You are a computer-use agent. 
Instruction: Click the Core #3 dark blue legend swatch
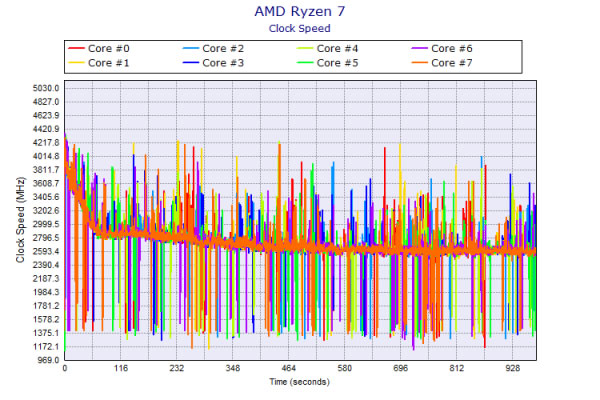coord(191,63)
